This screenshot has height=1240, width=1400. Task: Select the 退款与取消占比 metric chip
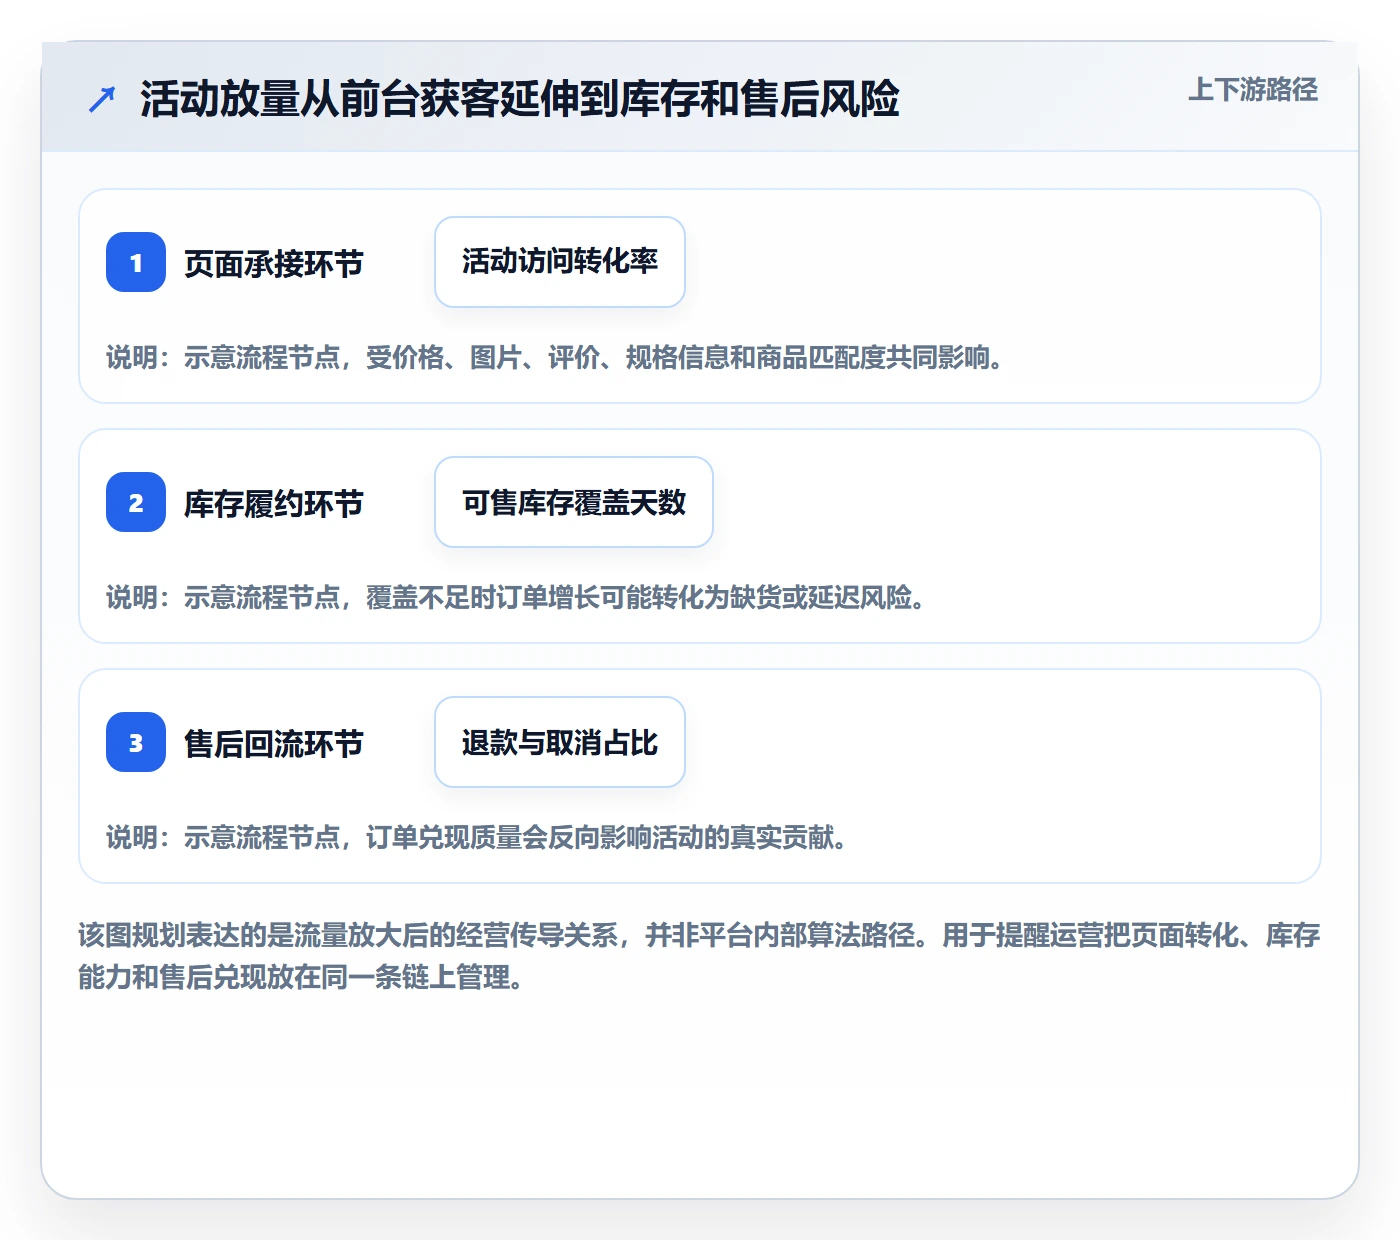pyautogui.click(x=560, y=742)
